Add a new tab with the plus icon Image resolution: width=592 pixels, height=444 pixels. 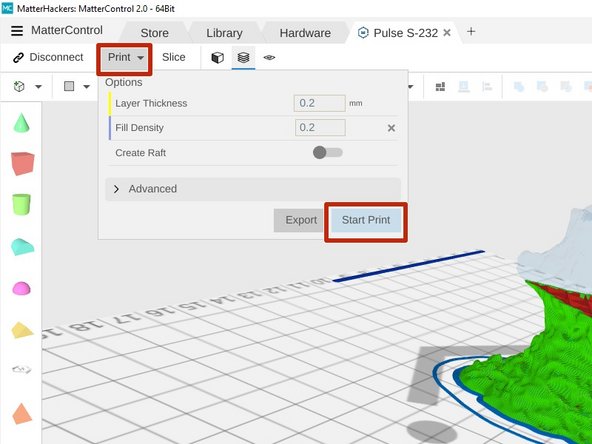[x=471, y=32]
